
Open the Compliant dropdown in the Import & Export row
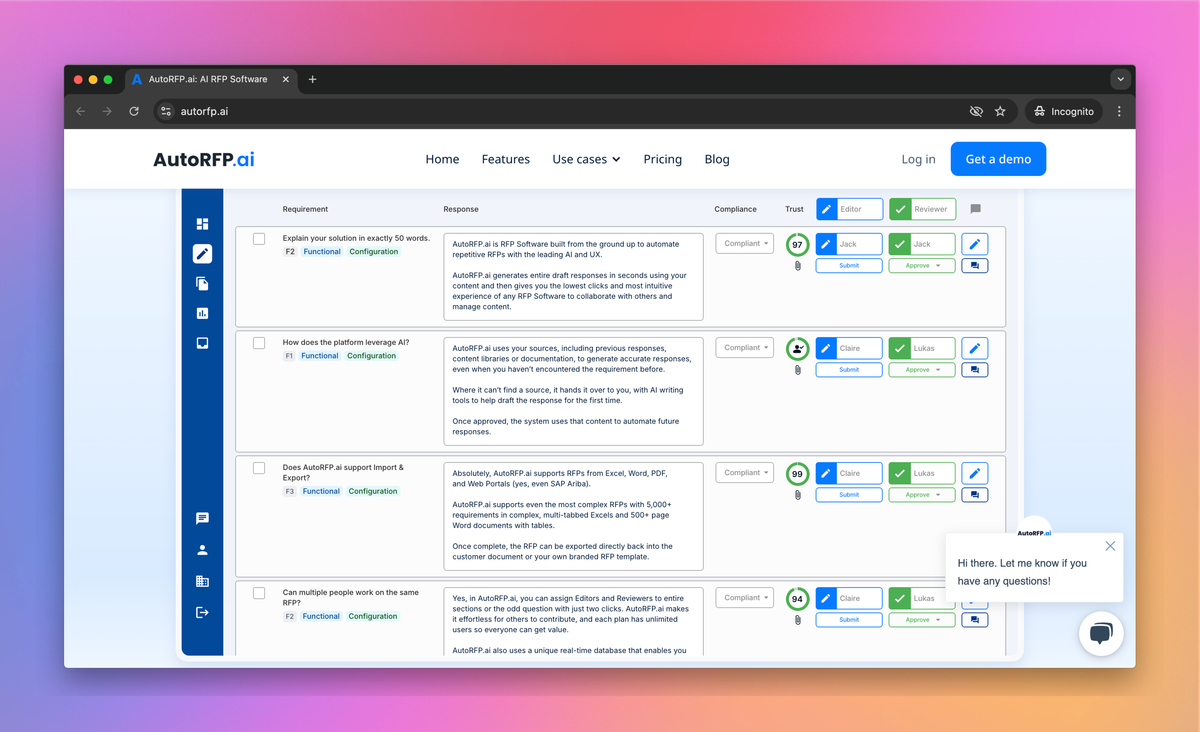coord(745,473)
